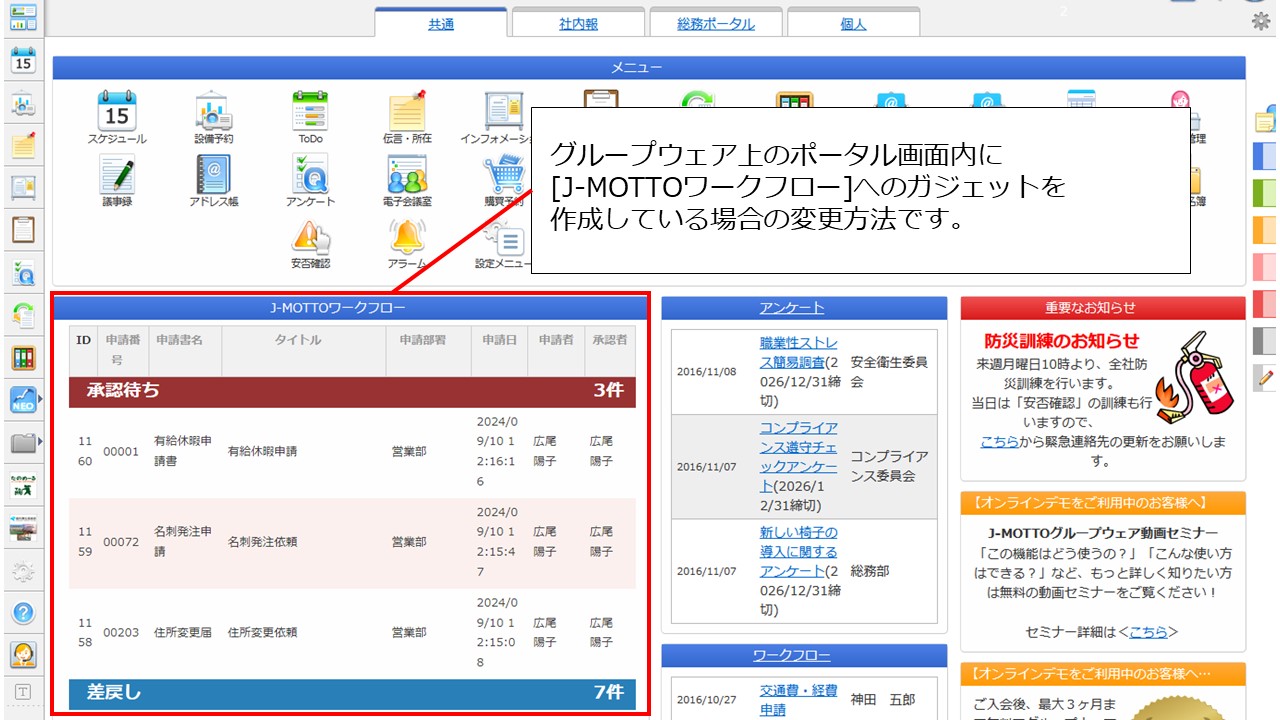Choose the blue color theme swatch

[x=1264, y=156]
